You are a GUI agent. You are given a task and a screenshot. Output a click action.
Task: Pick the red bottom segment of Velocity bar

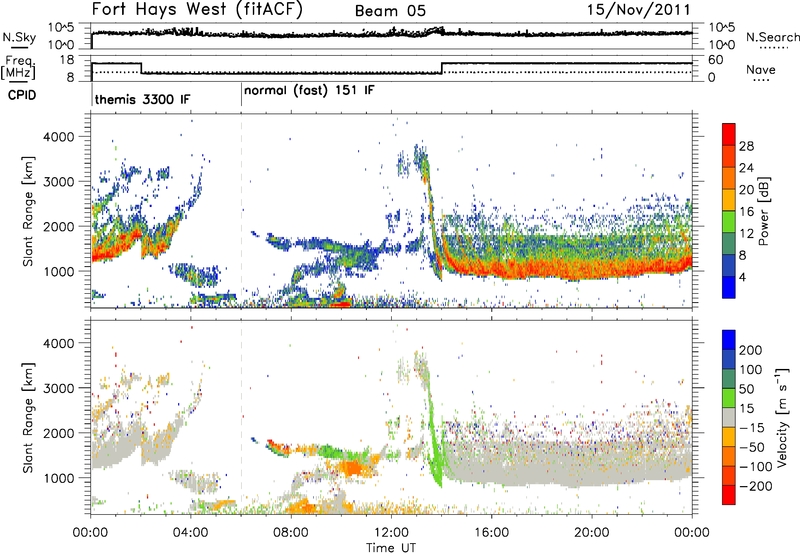click(729, 494)
